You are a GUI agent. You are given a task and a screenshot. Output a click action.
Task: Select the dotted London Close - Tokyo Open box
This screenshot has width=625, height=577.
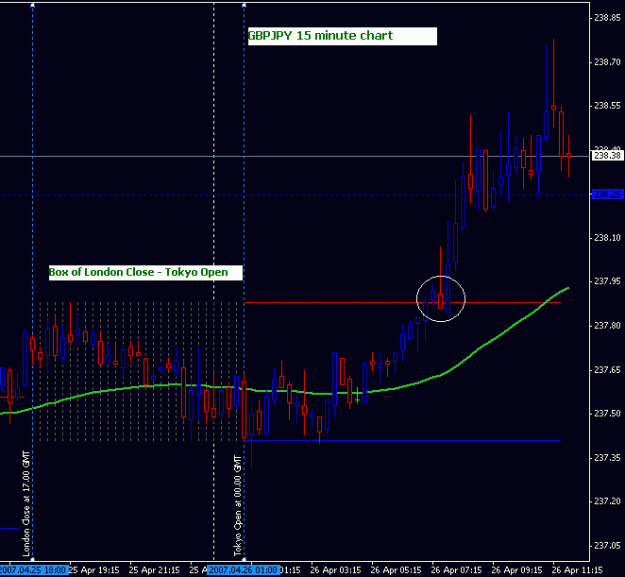138,371
